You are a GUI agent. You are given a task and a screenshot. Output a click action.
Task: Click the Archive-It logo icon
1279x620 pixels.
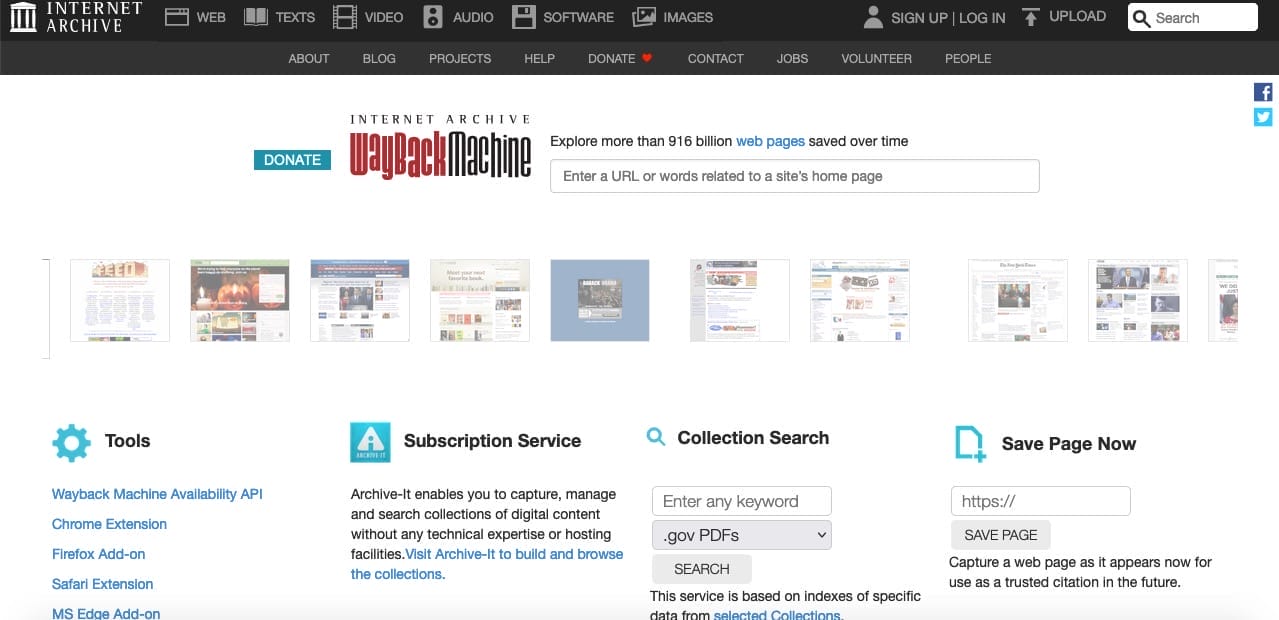(x=370, y=441)
